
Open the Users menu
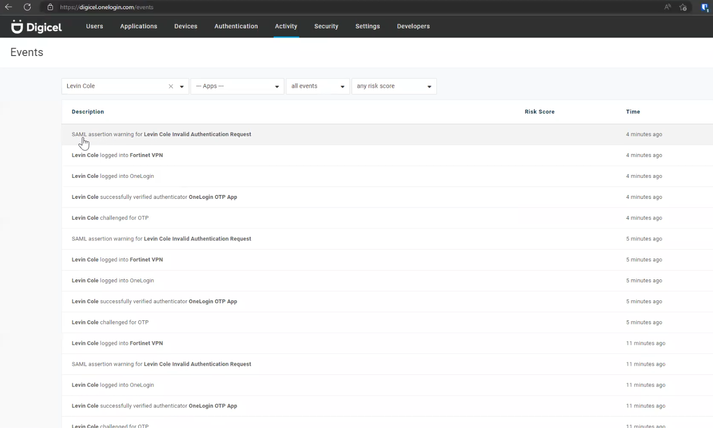pyautogui.click(x=95, y=26)
